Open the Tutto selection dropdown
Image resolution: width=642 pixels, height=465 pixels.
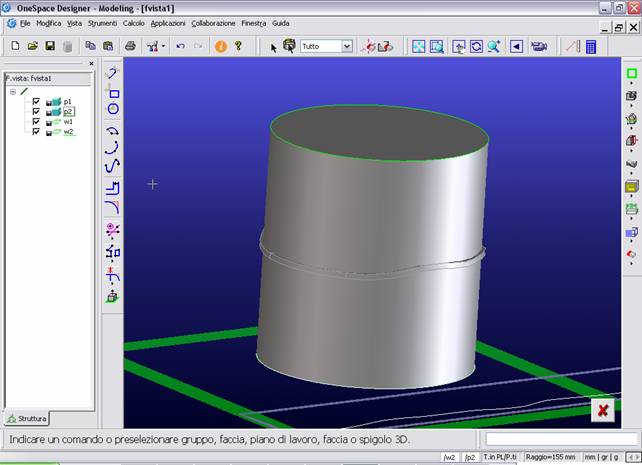(347, 46)
